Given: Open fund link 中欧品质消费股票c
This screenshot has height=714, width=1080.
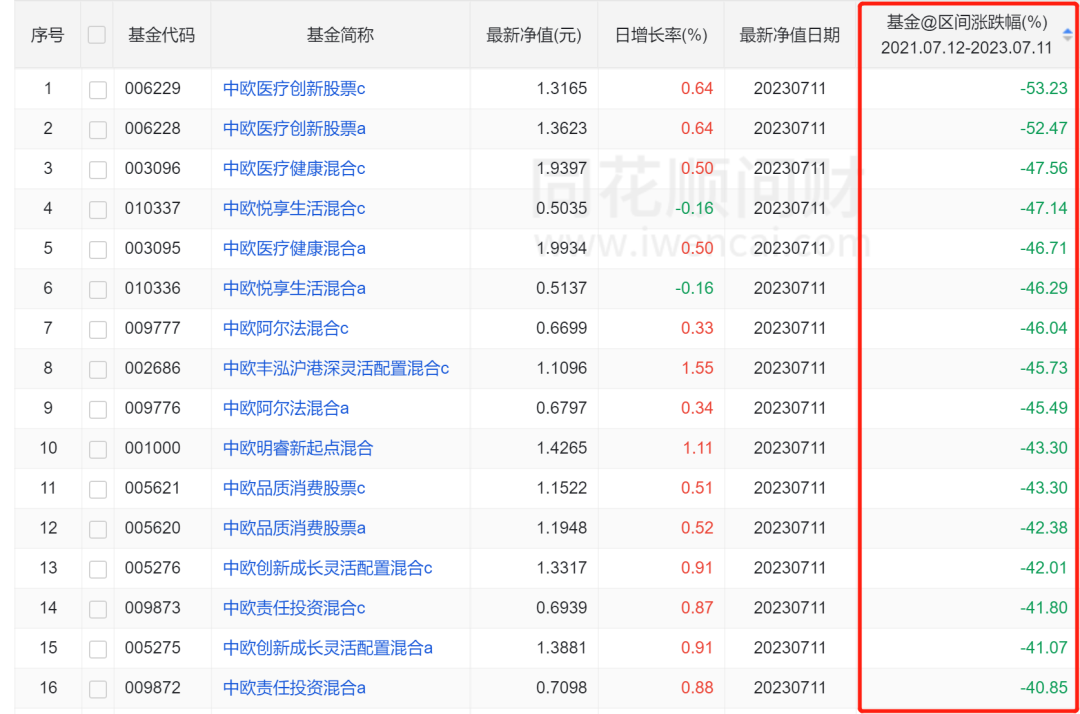Looking at the screenshot, I should 294,488.
